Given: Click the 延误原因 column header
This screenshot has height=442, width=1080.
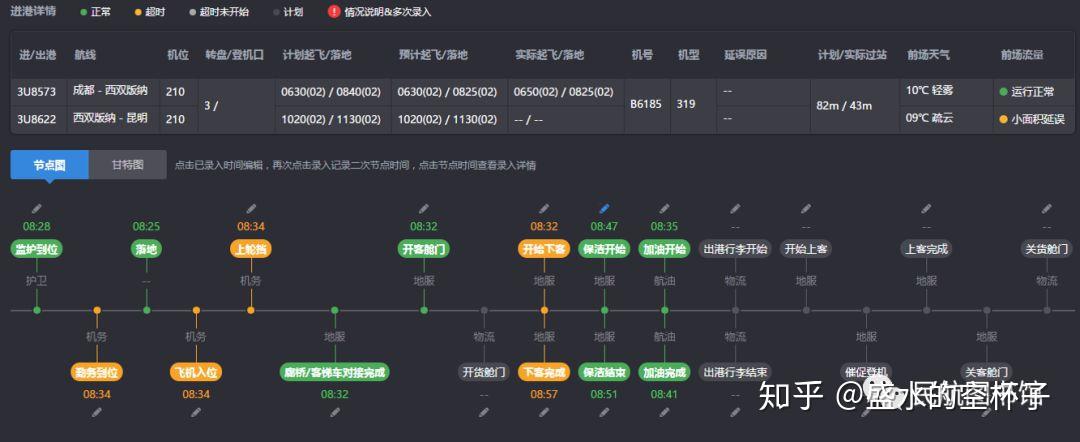Looking at the screenshot, I should 745,55.
